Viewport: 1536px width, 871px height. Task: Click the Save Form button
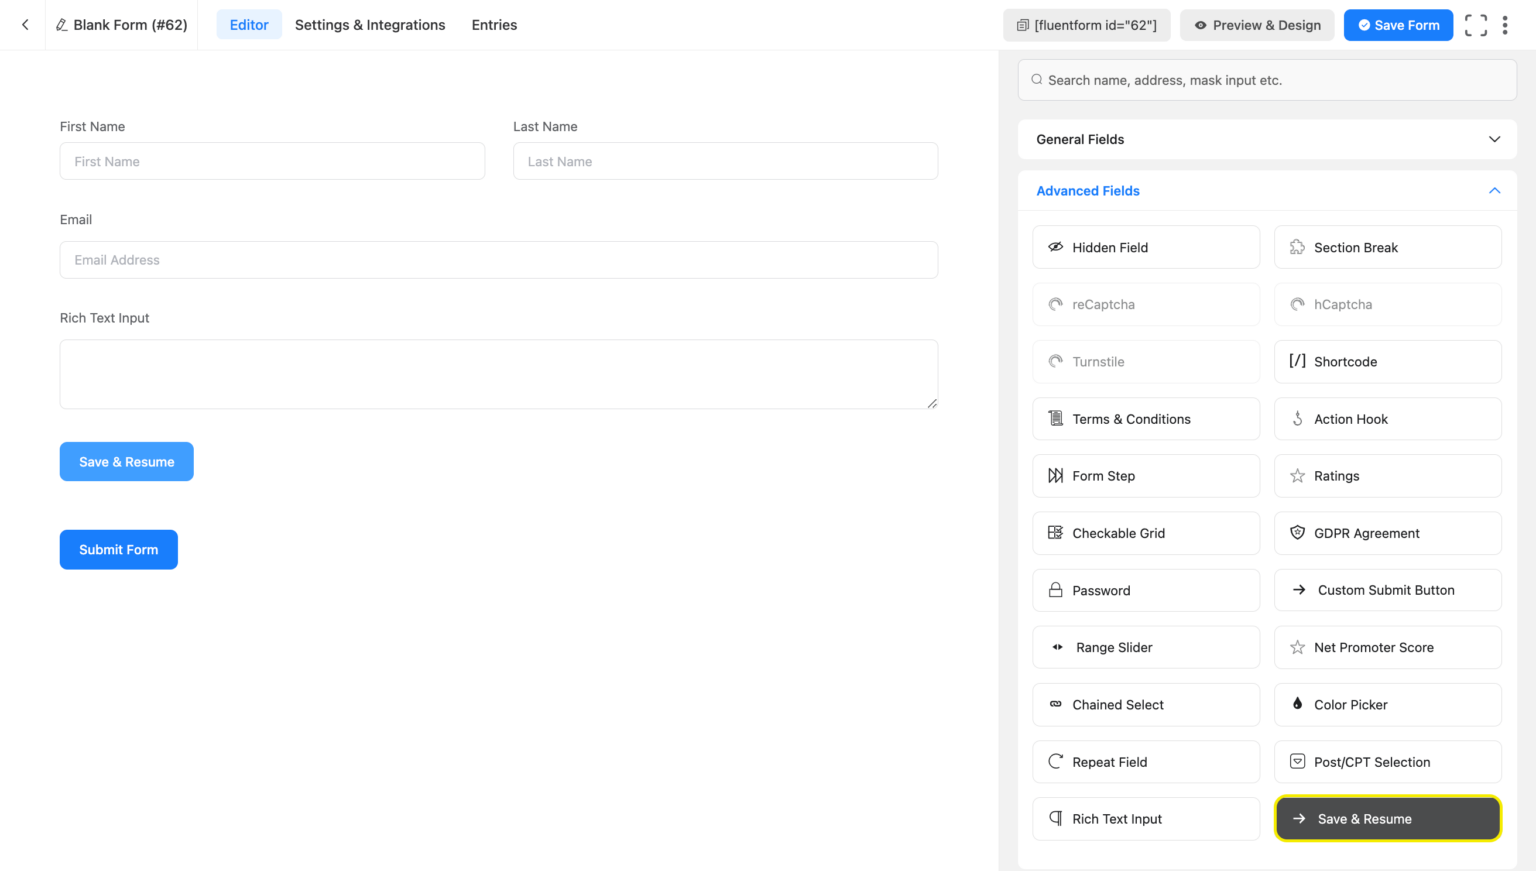[x=1398, y=25]
